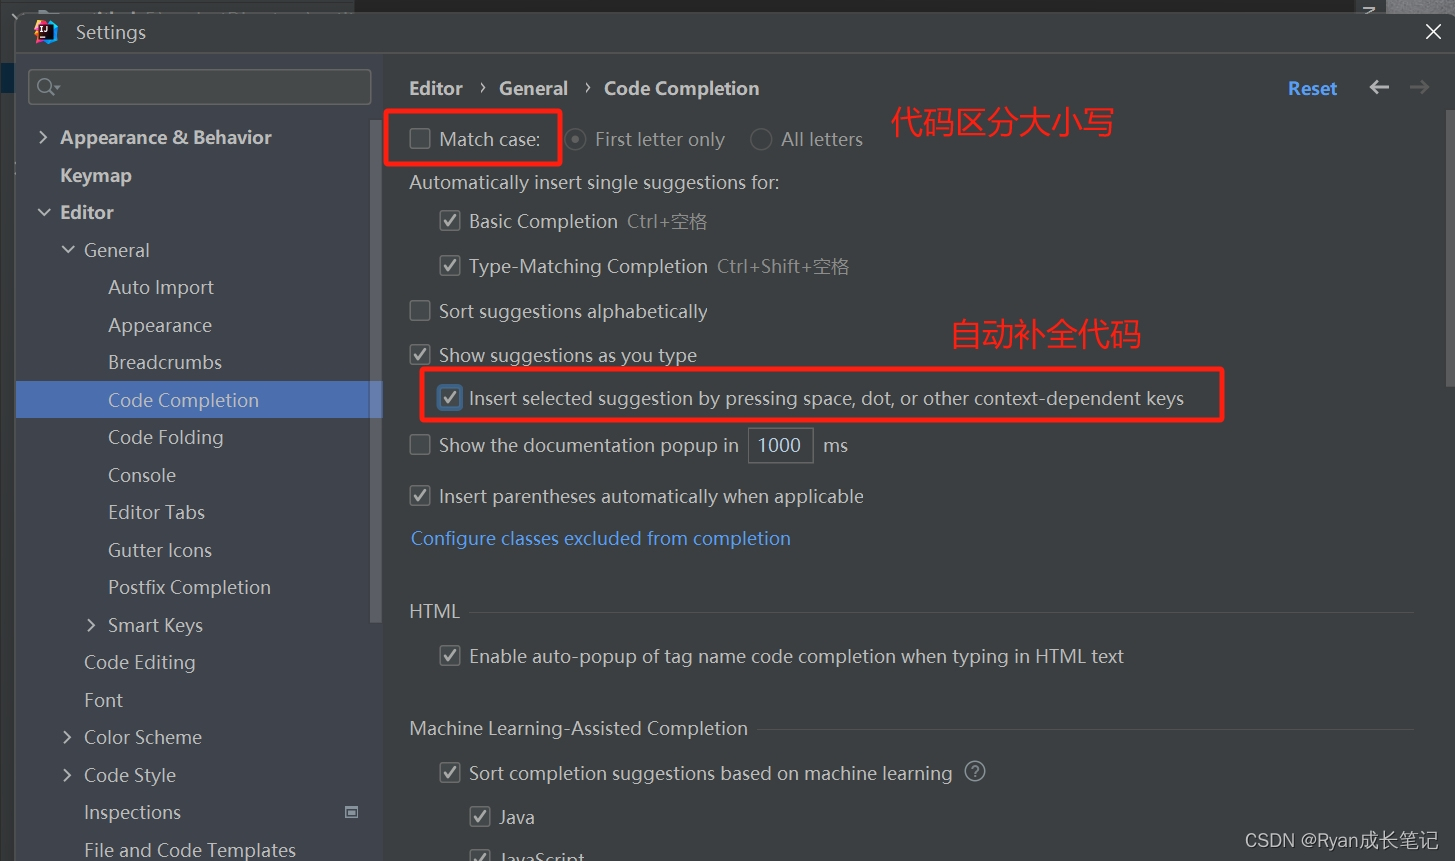
Task: Click the IntelliJ IDEA logo in title bar
Action: 46,32
